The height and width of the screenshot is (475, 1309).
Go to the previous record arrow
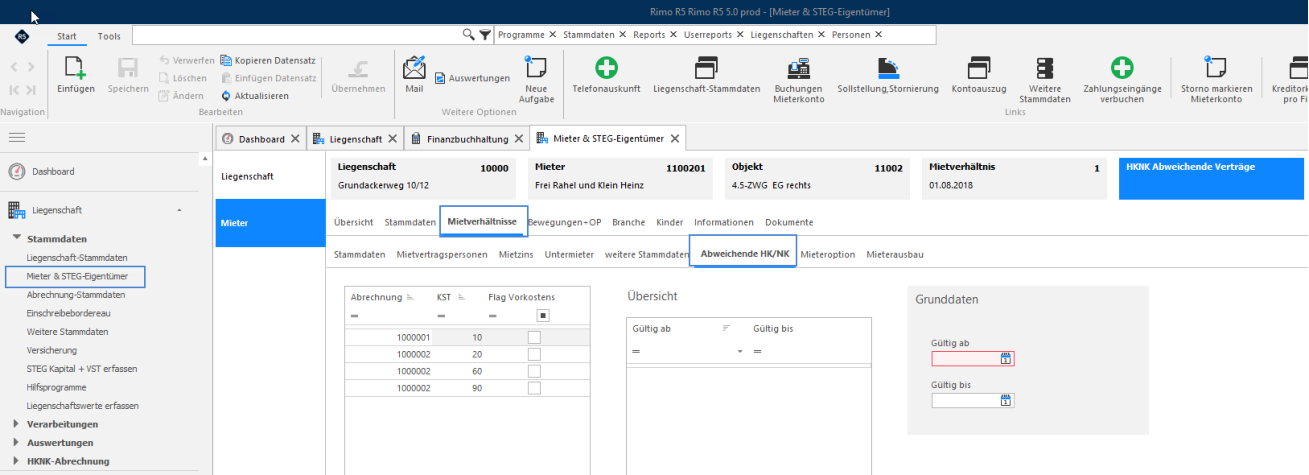click(x=15, y=67)
